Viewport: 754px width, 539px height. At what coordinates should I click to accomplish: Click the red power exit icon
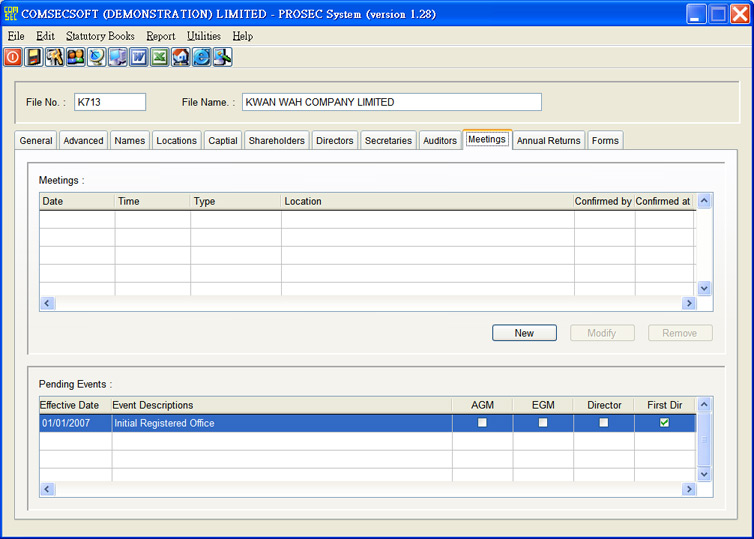(13, 57)
